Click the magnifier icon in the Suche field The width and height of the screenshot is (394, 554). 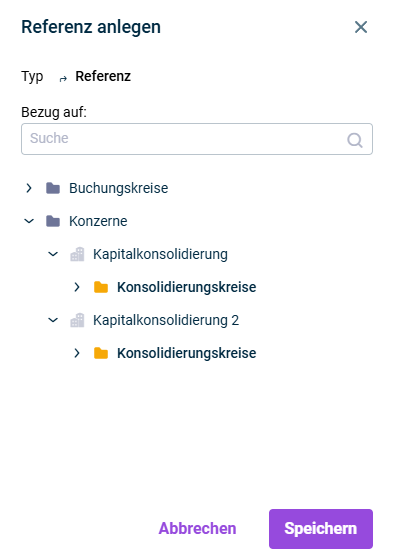coord(354,140)
